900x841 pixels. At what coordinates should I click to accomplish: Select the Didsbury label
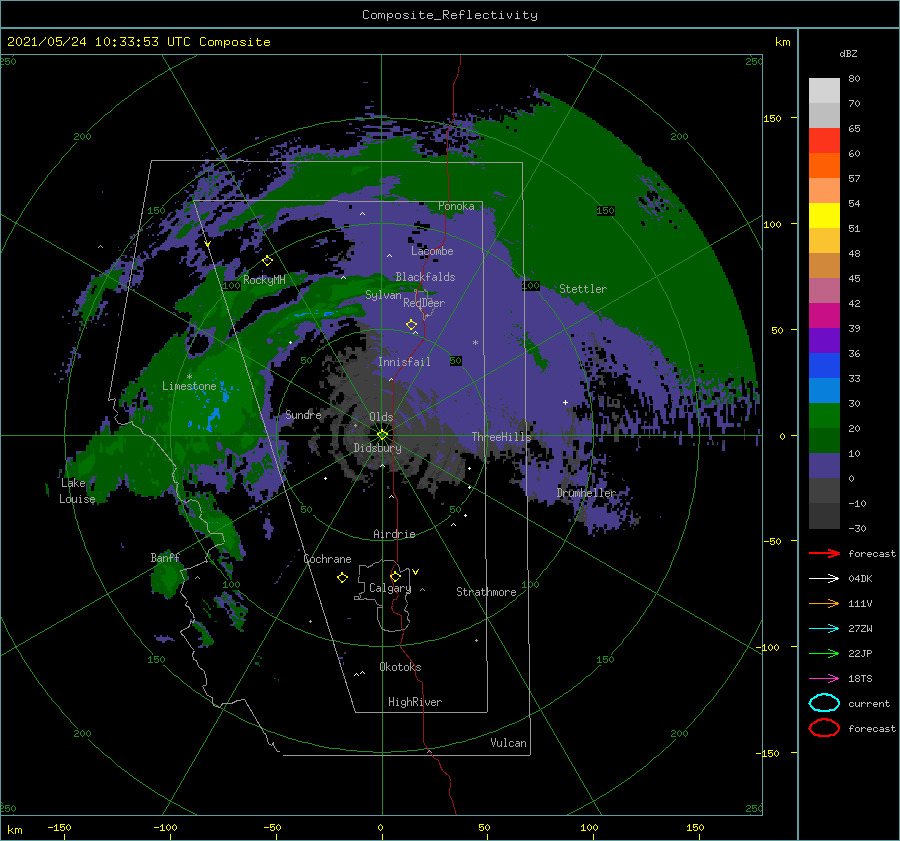point(378,448)
